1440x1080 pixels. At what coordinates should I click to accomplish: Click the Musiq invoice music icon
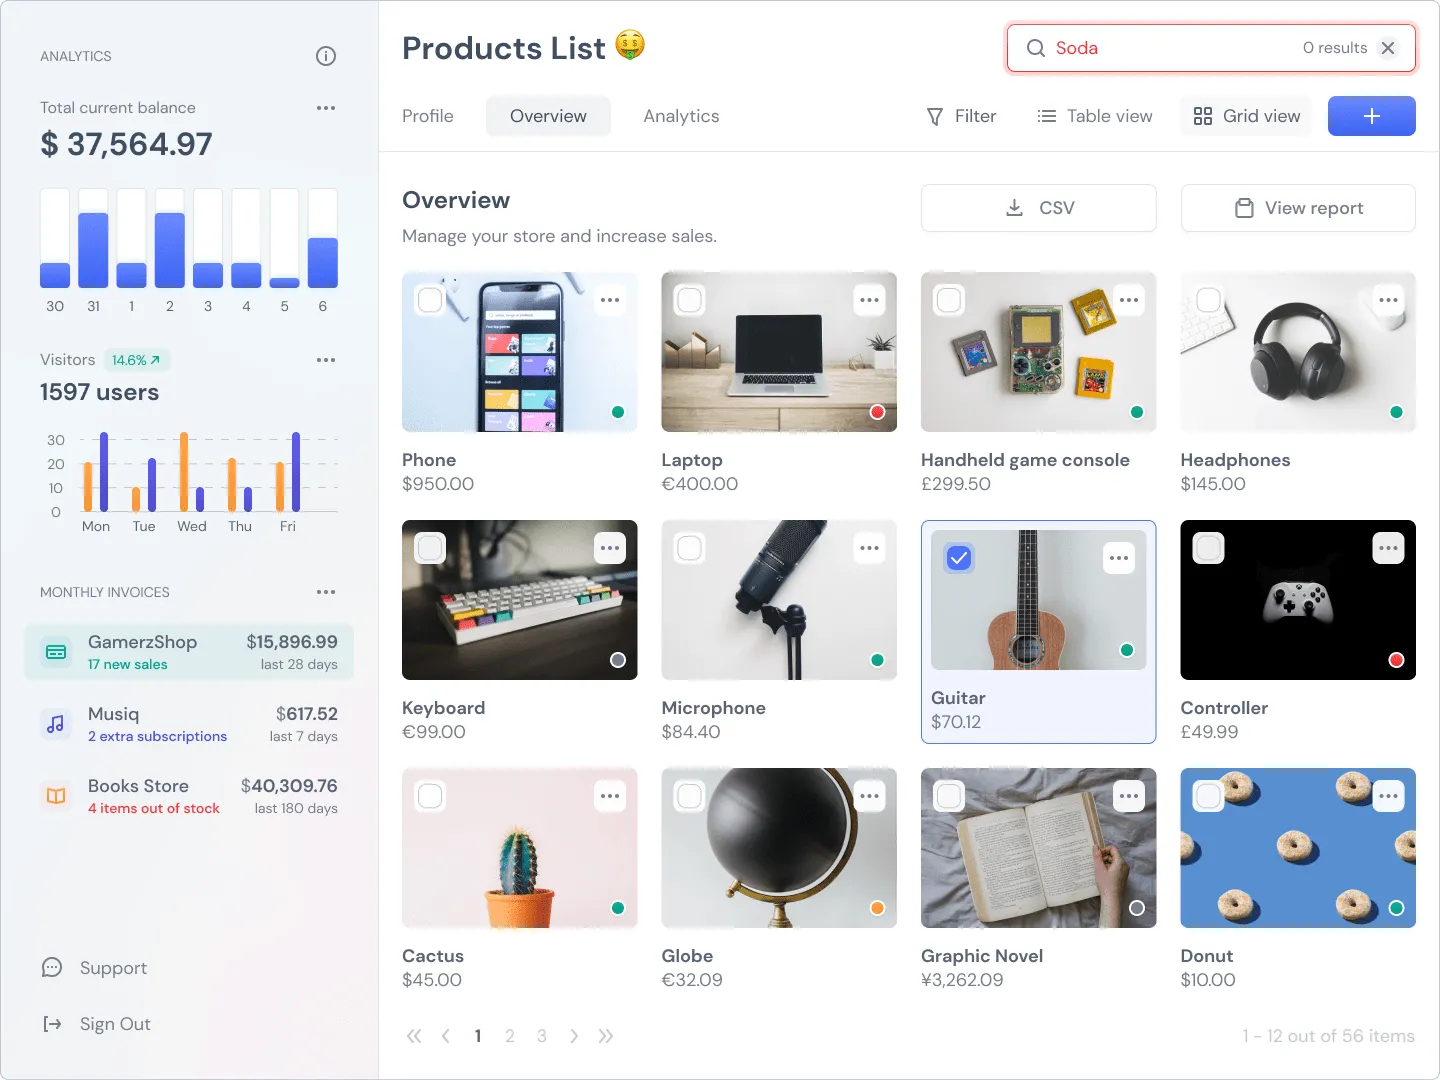pyautogui.click(x=55, y=723)
